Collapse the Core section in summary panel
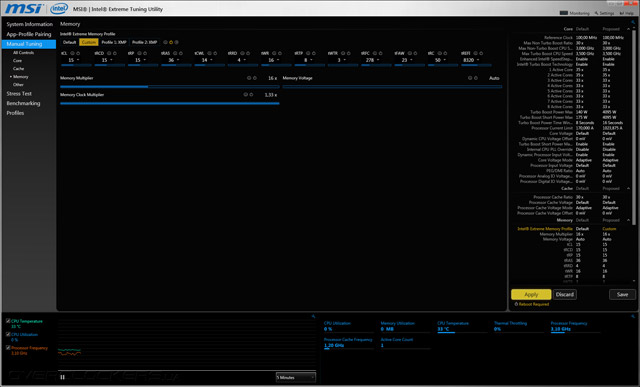Image resolution: width=640 pixels, height=387 pixels. click(628, 29)
